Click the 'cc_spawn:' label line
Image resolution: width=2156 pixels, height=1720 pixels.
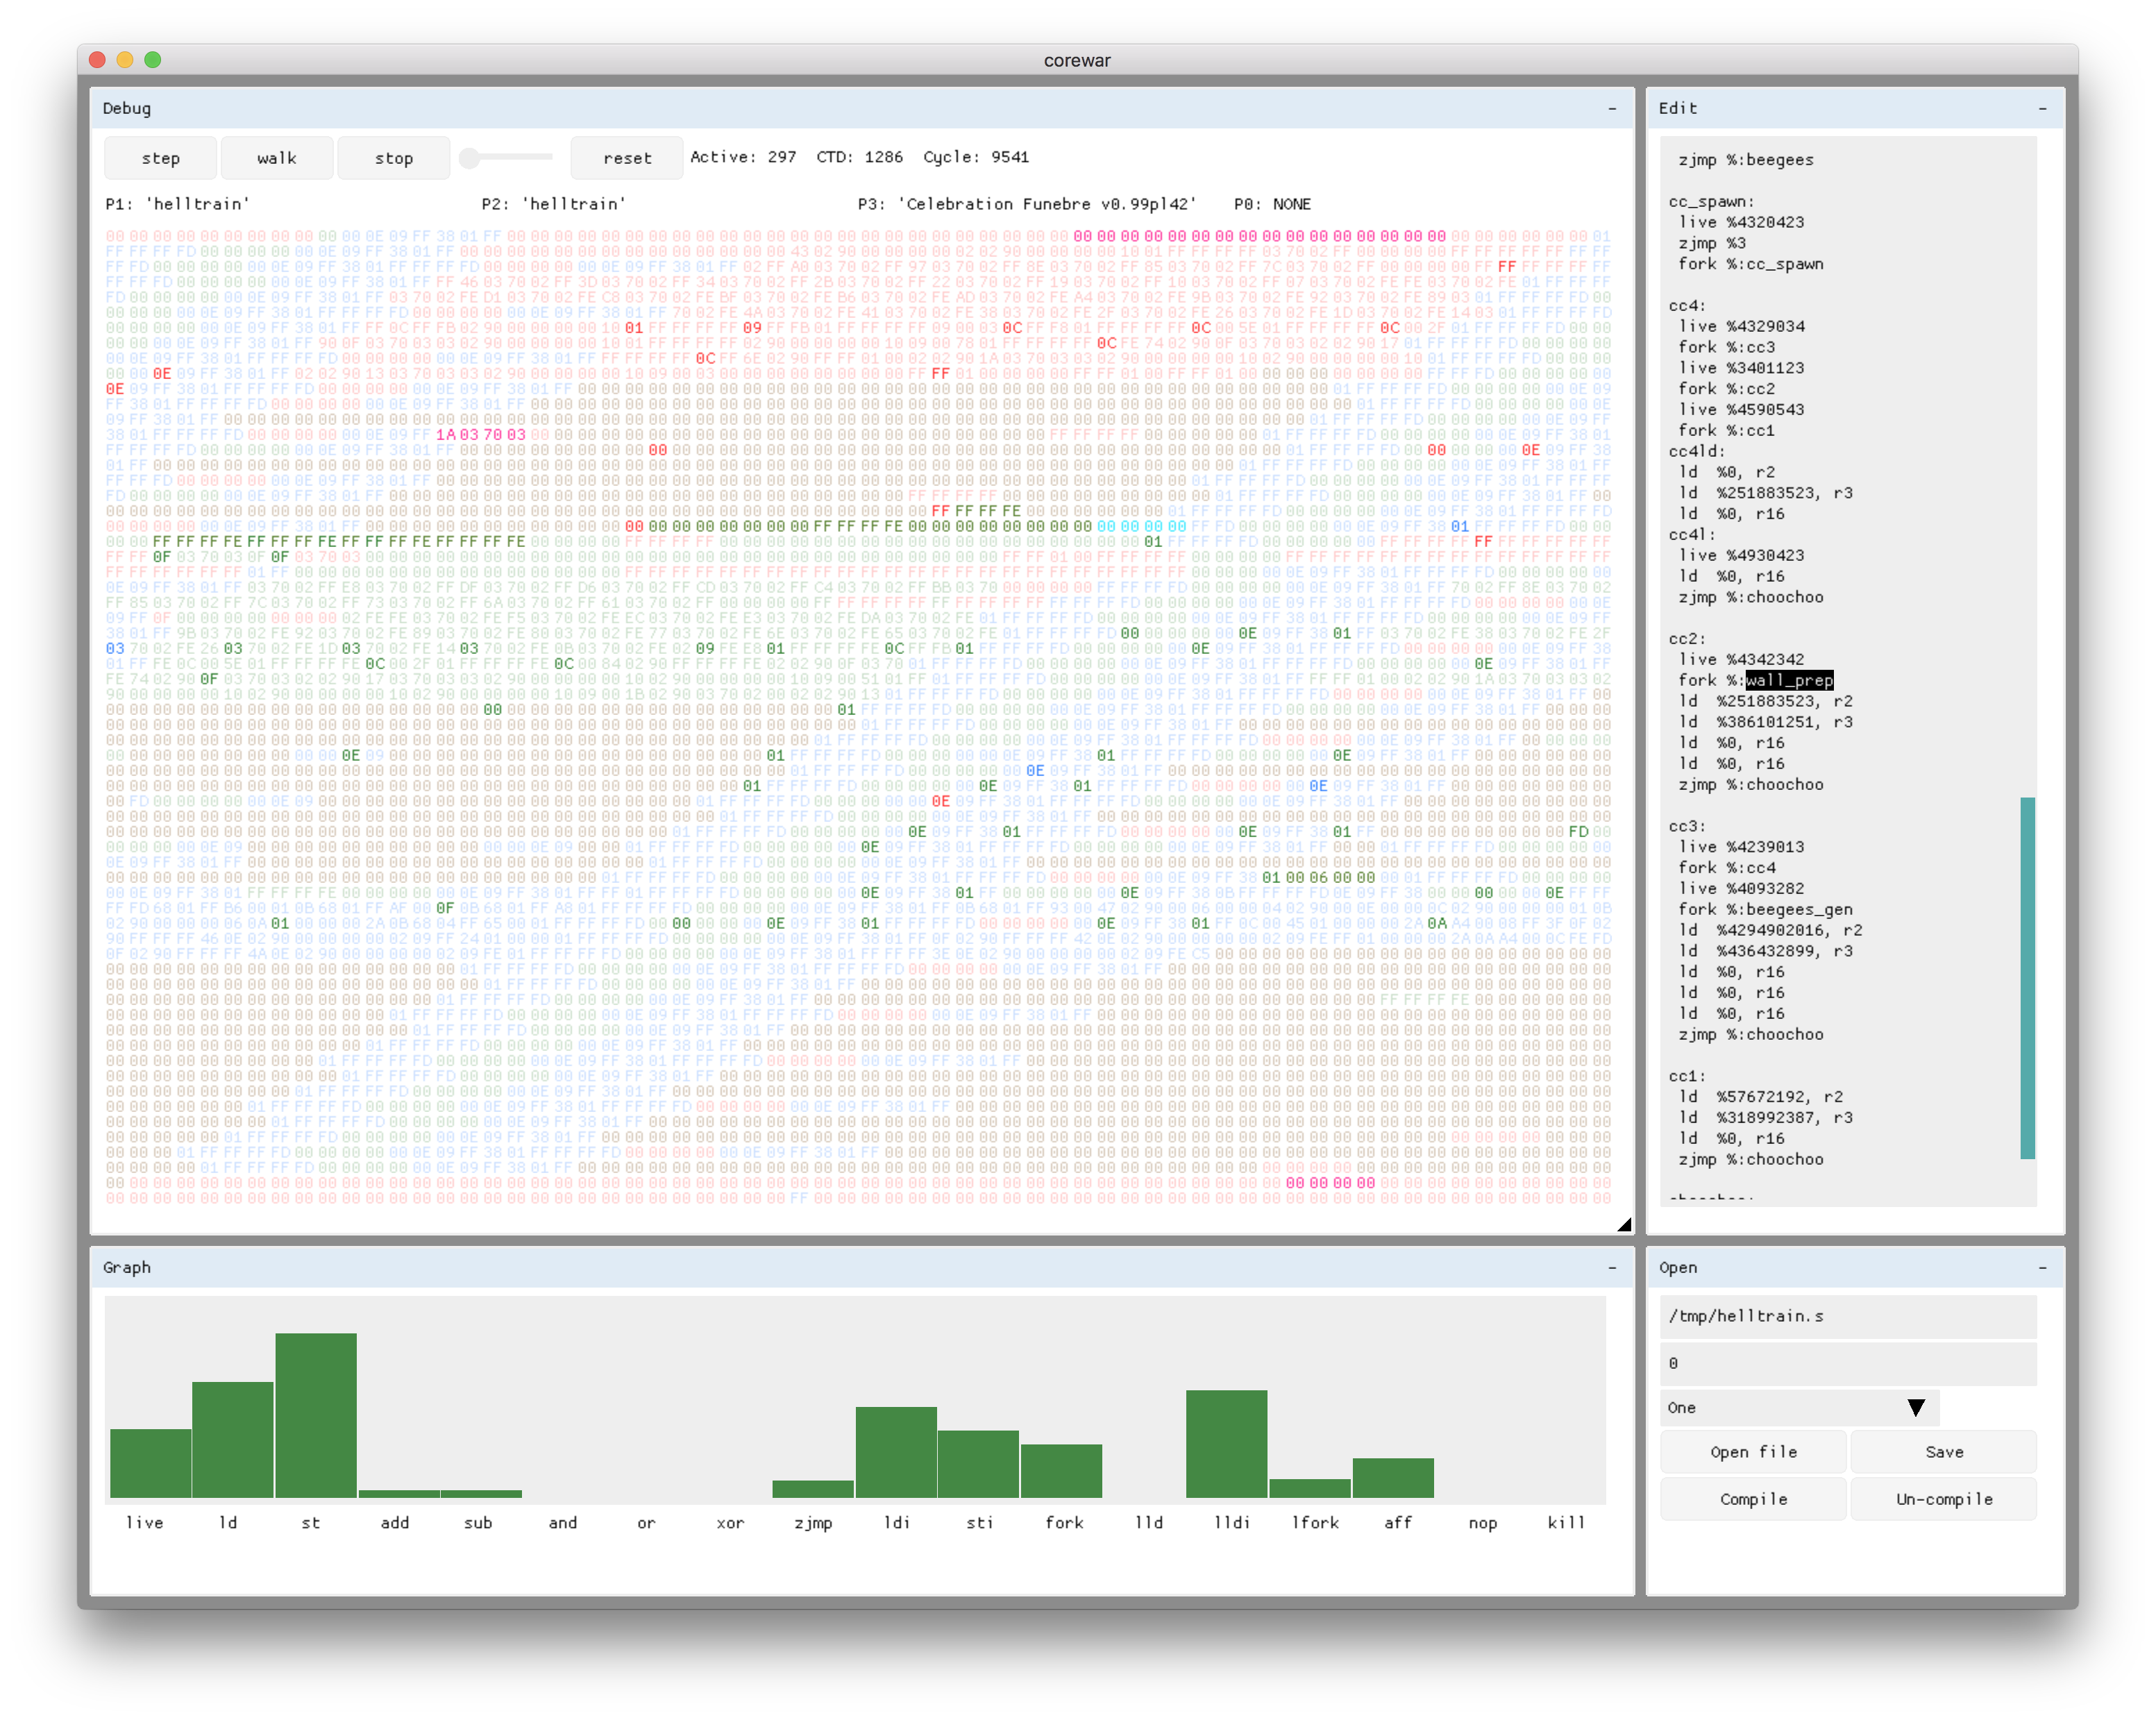1711,202
